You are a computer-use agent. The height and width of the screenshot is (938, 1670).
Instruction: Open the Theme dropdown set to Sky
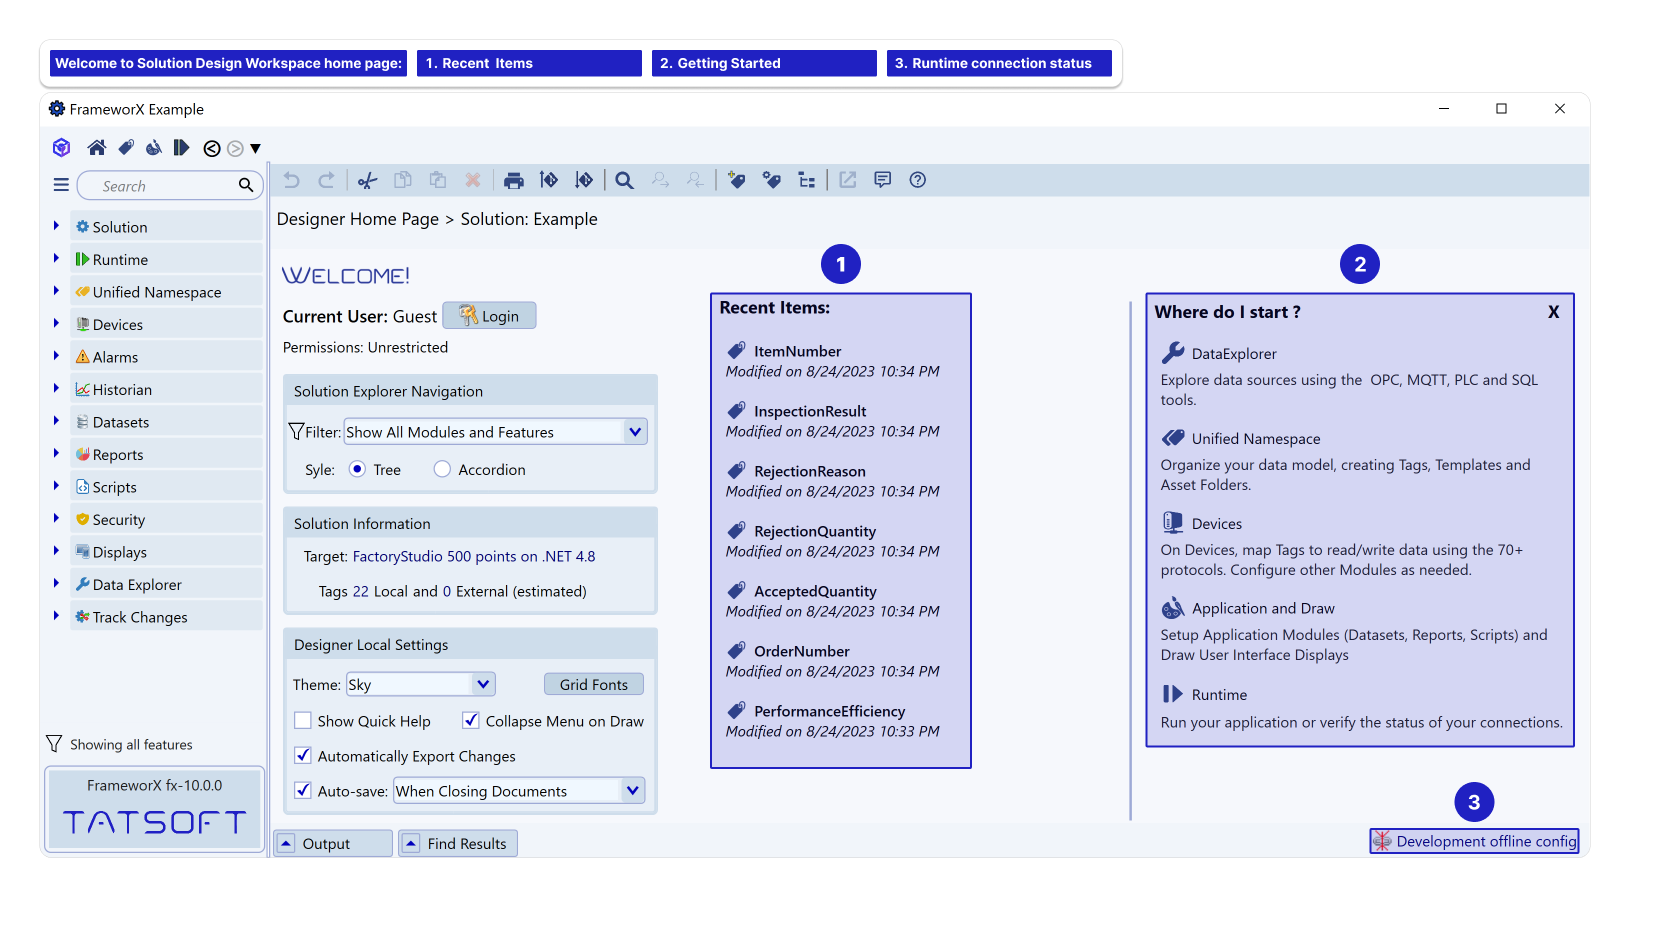(x=483, y=684)
